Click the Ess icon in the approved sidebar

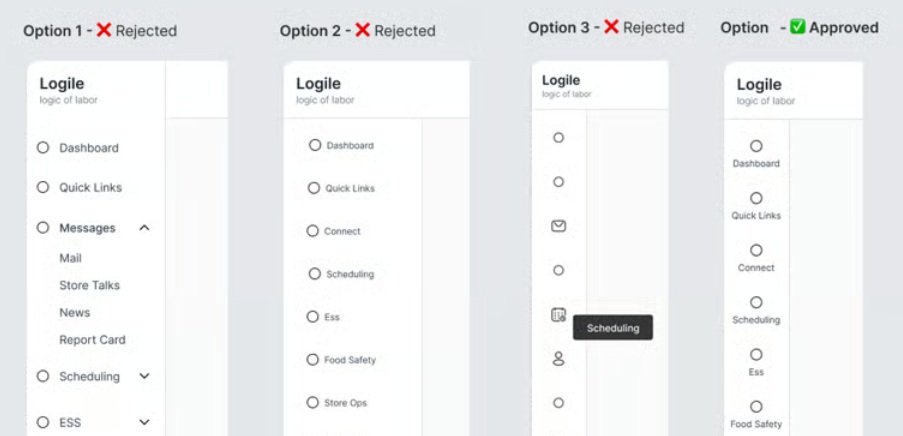756,354
